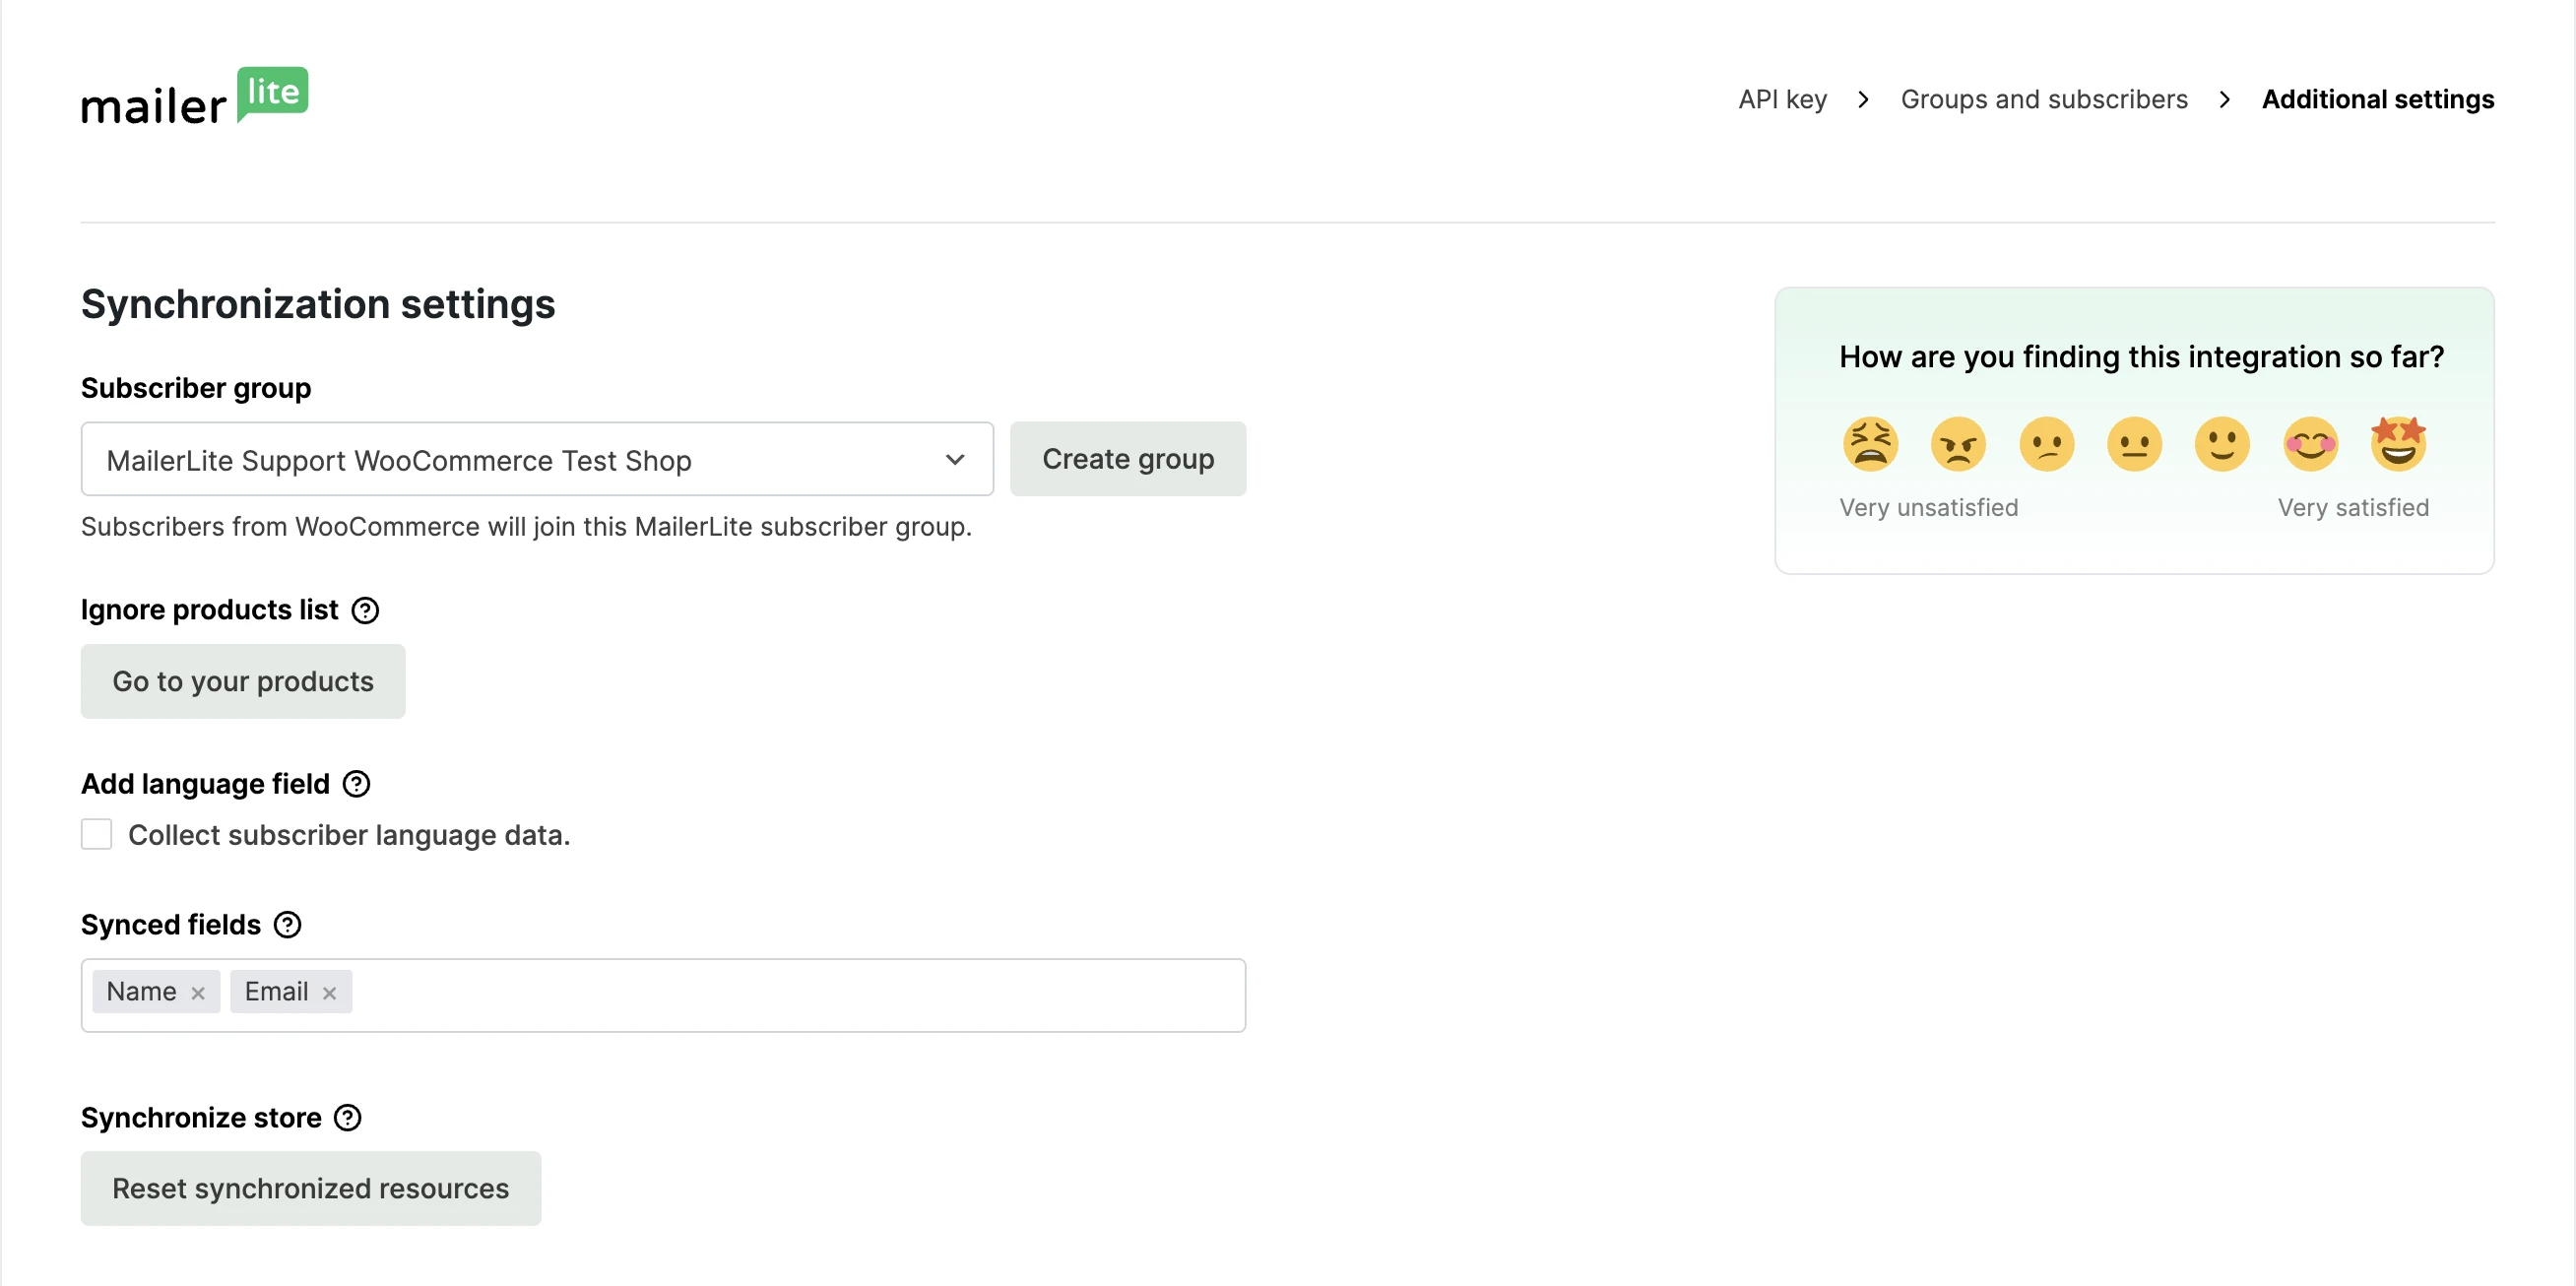Click the Create group button
The width and height of the screenshot is (2576, 1286).
pos(1128,459)
